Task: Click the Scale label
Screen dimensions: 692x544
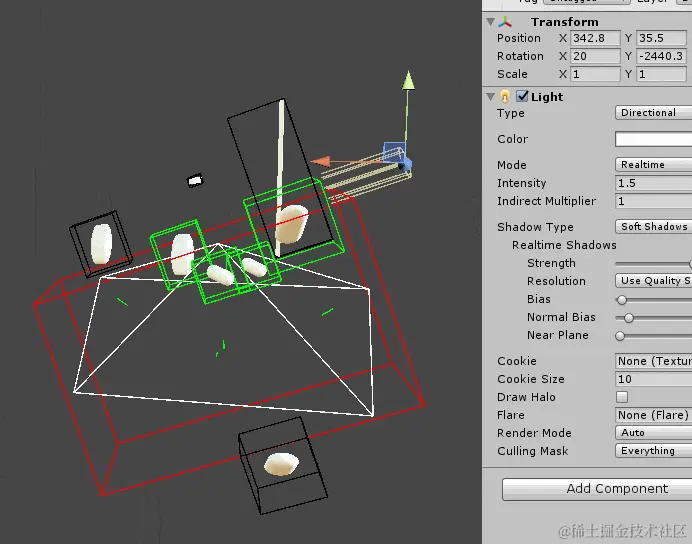Action: pyautogui.click(x=512, y=74)
